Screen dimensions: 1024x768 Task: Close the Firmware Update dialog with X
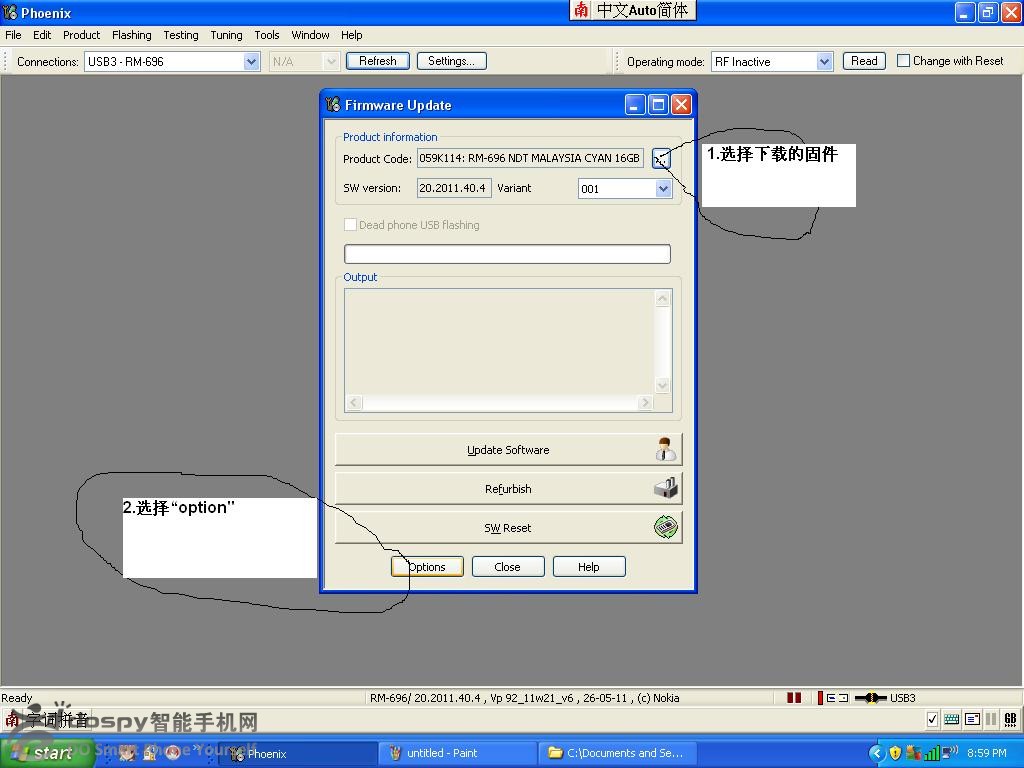[x=681, y=104]
